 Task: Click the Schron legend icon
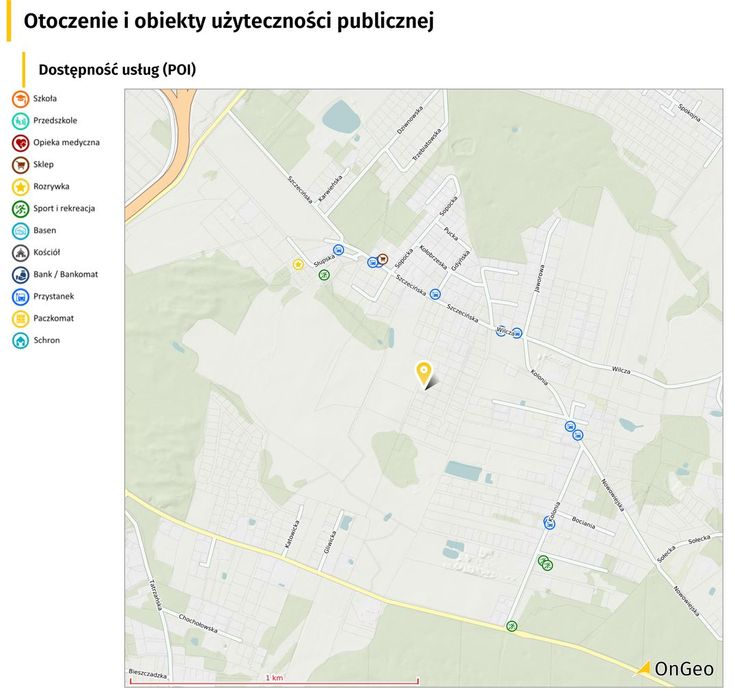click(x=21, y=341)
